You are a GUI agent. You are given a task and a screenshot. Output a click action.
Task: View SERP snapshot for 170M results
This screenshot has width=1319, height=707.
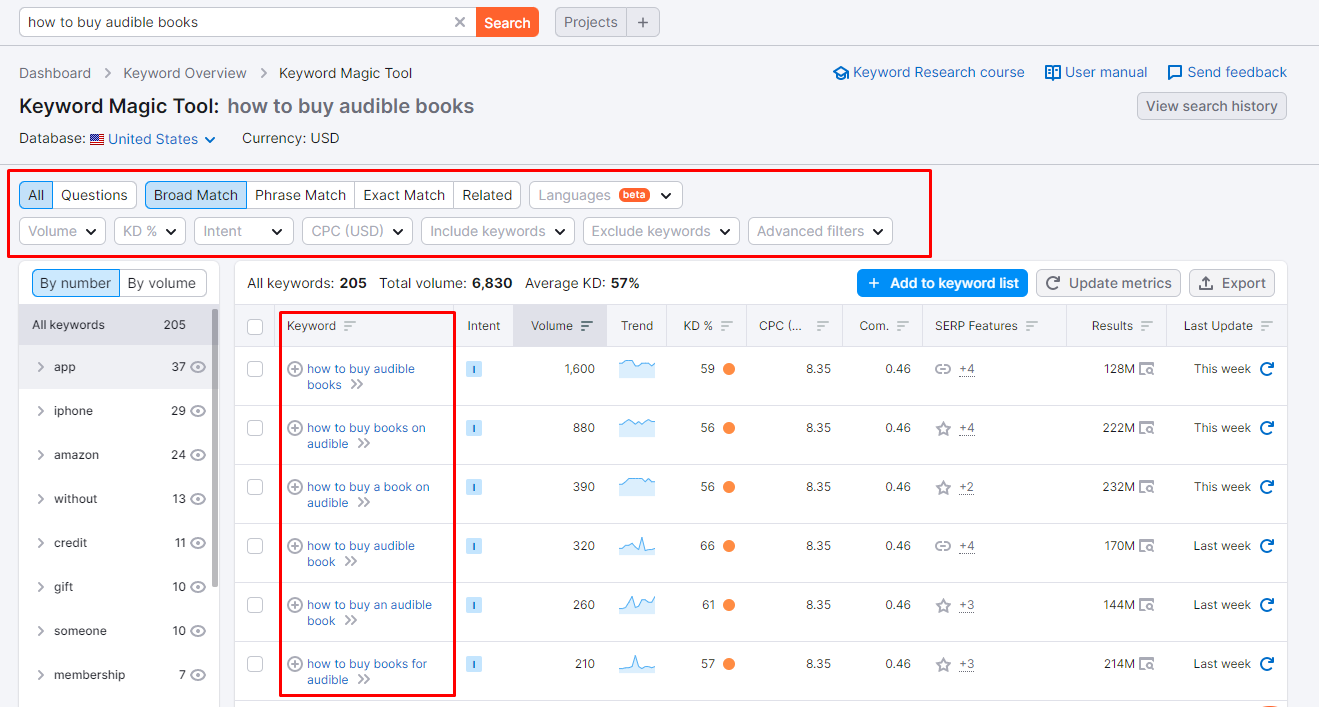[1147, 546]
